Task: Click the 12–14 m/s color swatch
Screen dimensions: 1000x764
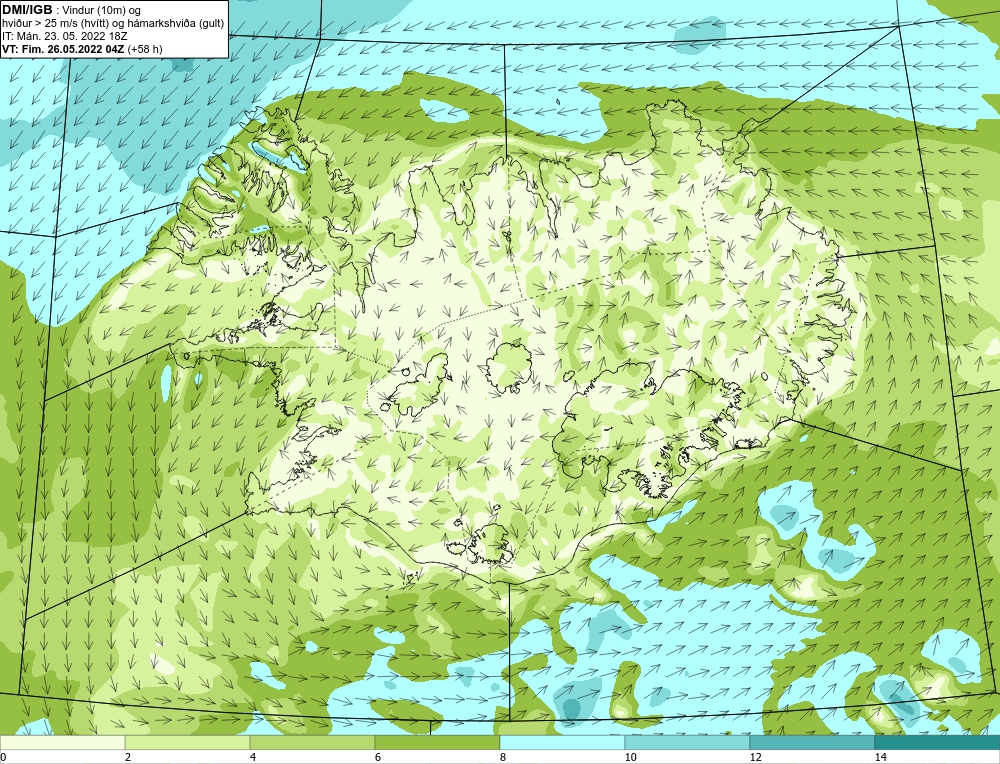Action: click(812, 742)
